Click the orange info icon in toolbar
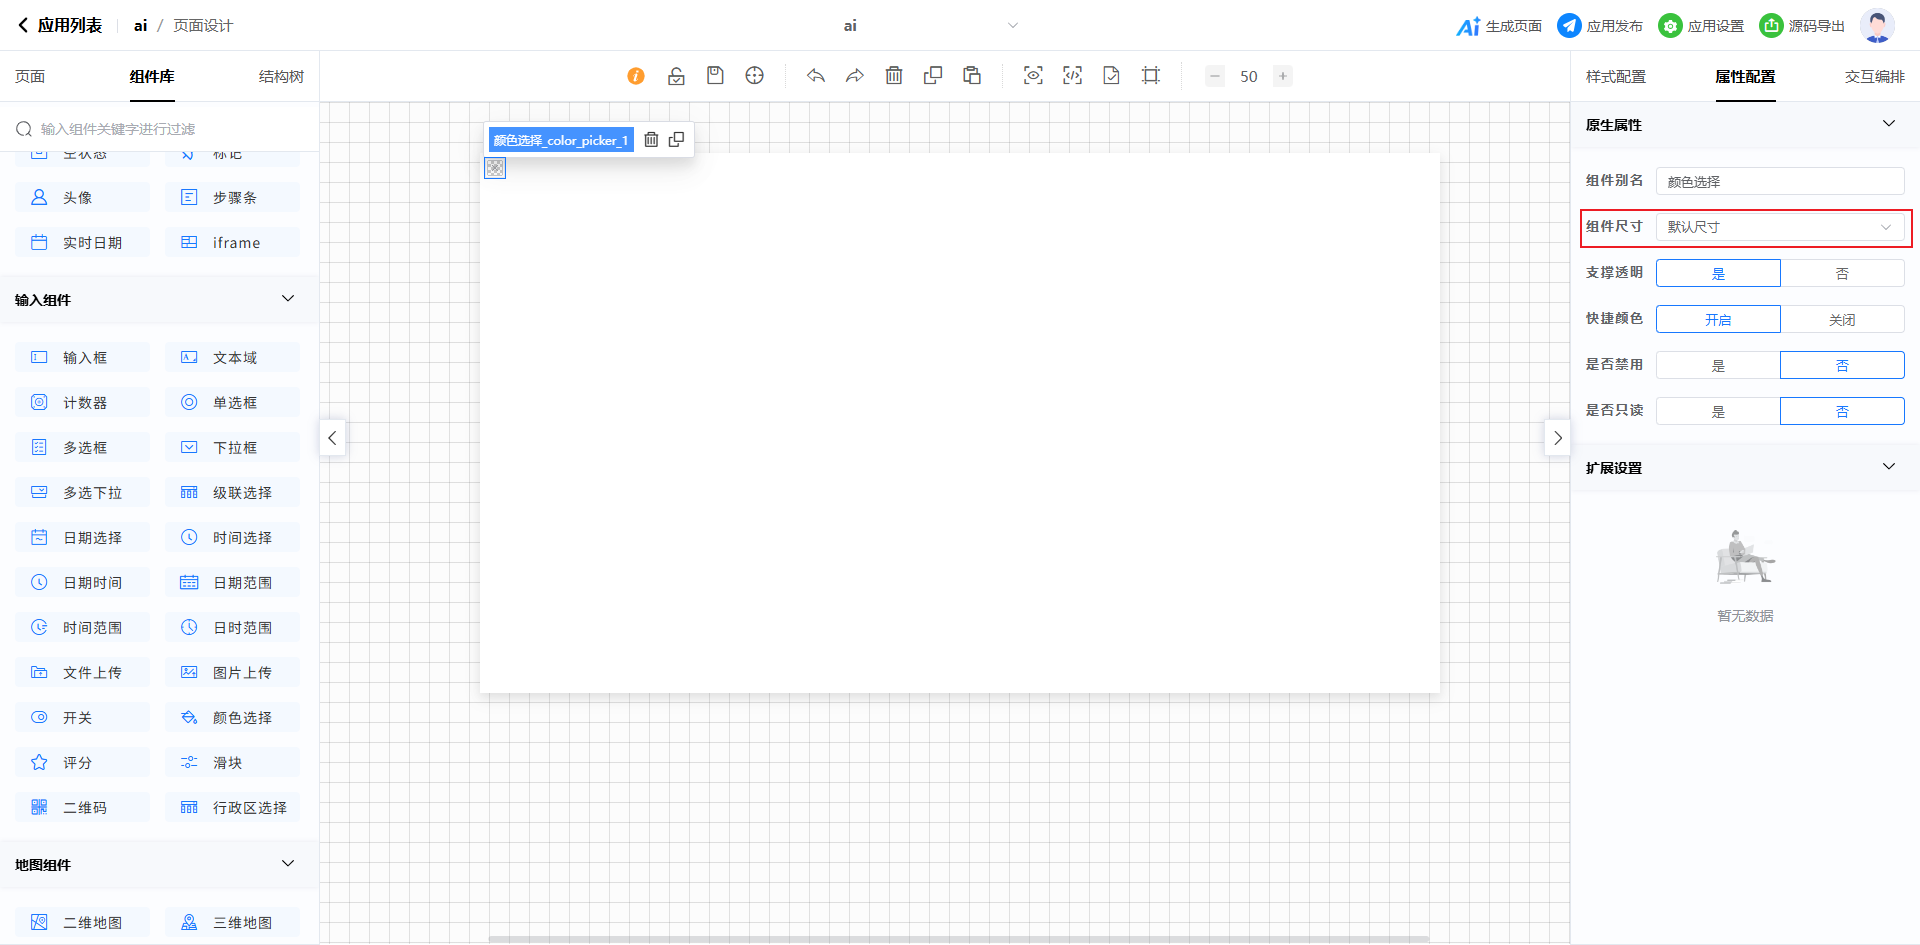The width and height of the screenshot is (1920, 945). pyautogui.click(x=636, y=76)
